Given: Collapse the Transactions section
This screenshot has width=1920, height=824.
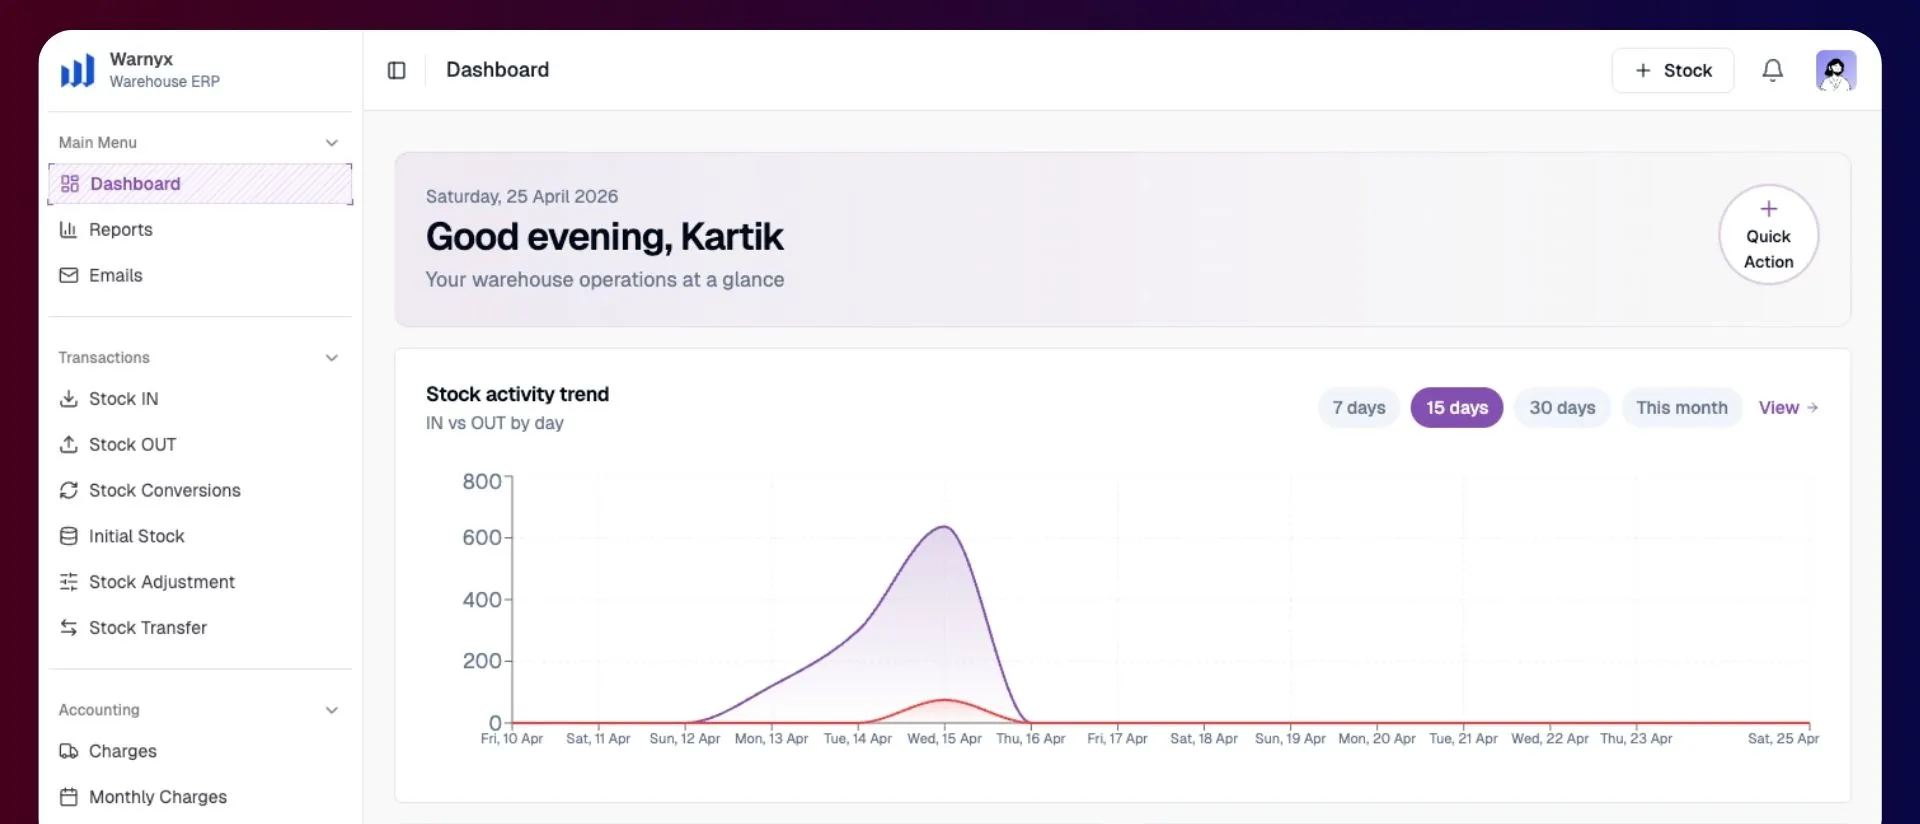Looking at the screenshot, I should pyautogui.click(x=331, y=358).
